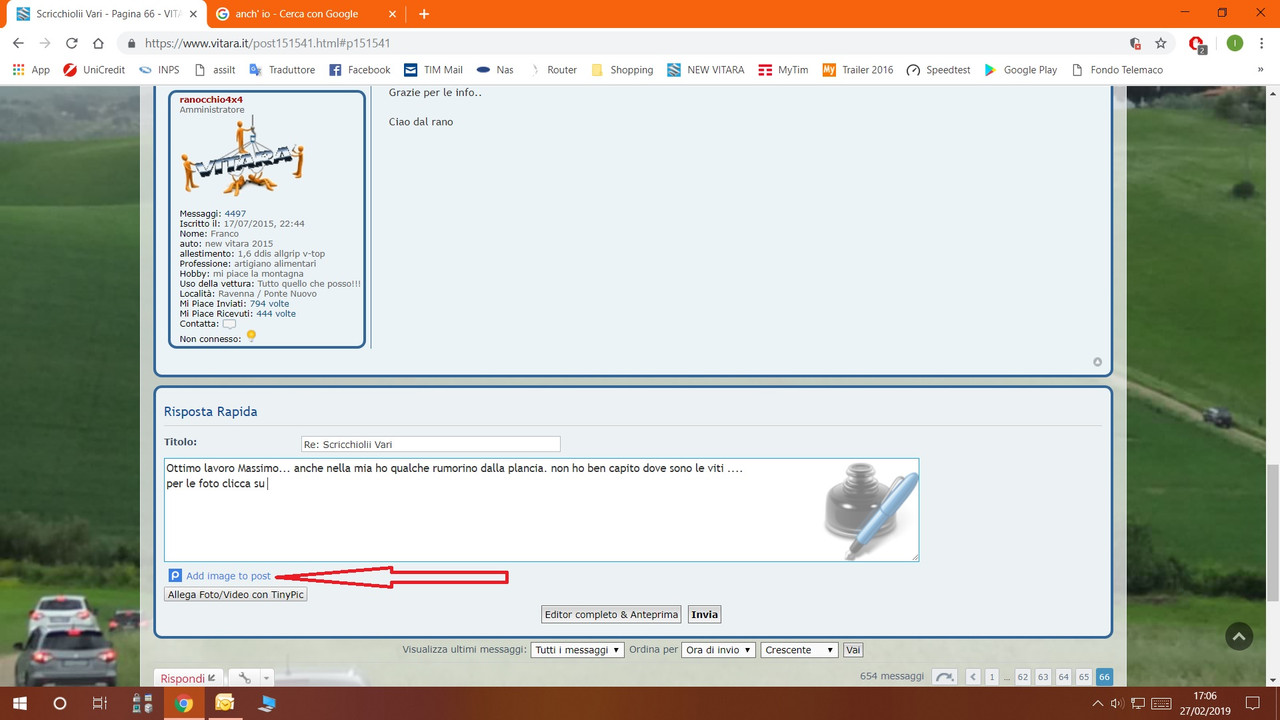Open the Google Play bookmark

(x=1020, y=70)
